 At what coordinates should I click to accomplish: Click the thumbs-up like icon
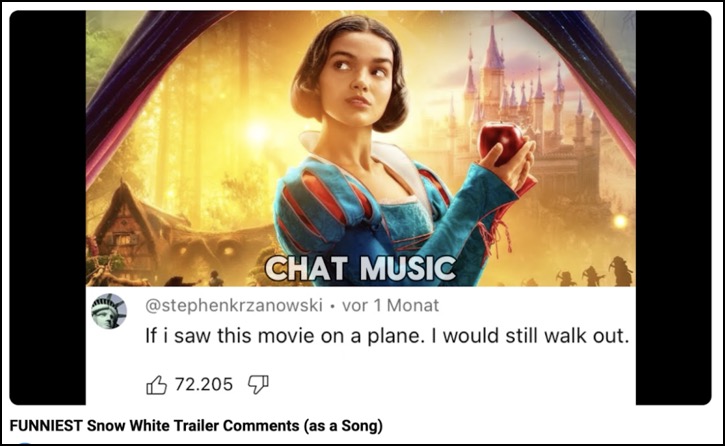156,385
